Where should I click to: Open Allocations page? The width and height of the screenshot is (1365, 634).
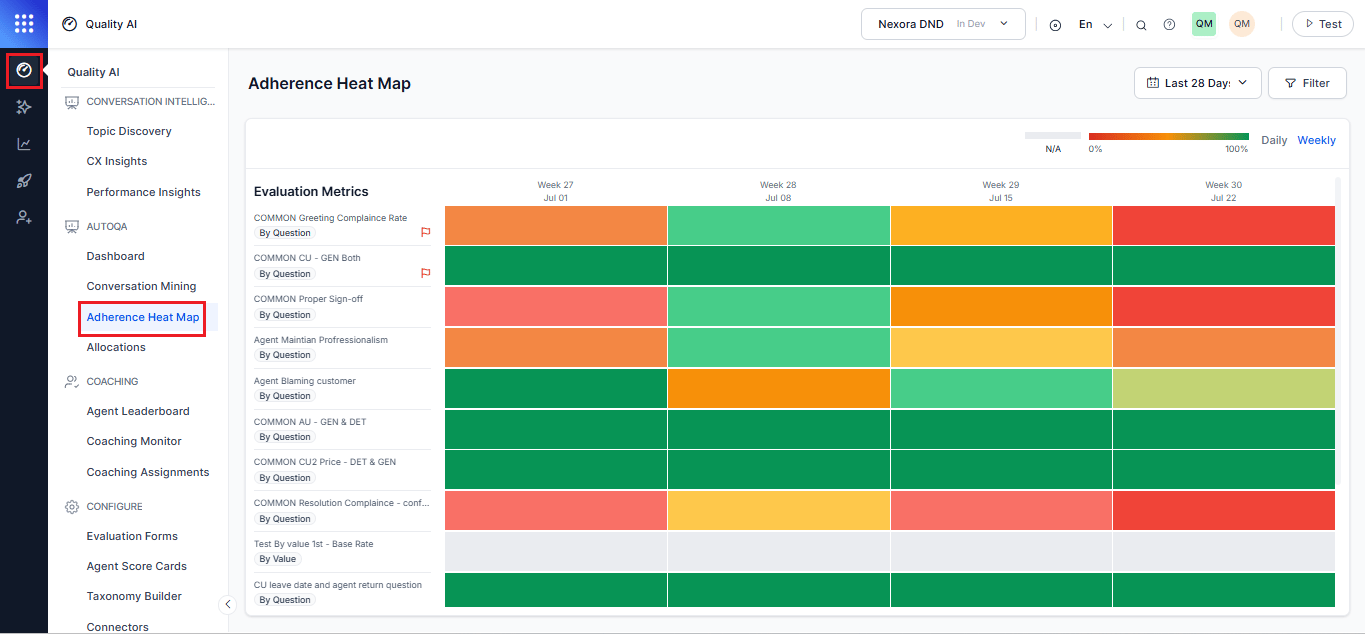tap(116, 347)
